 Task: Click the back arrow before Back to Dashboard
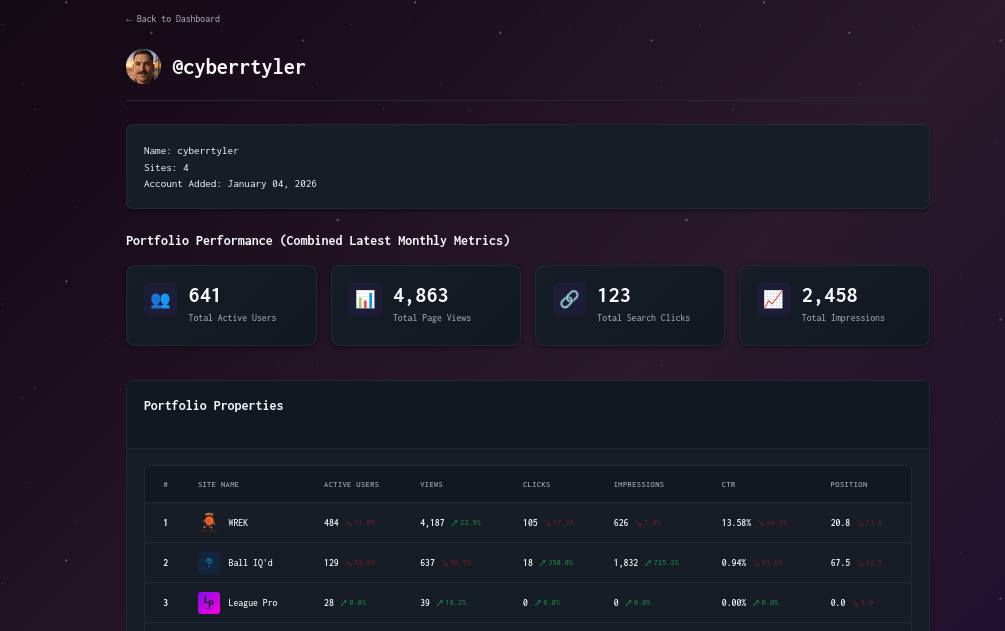[x=130, y=18]
